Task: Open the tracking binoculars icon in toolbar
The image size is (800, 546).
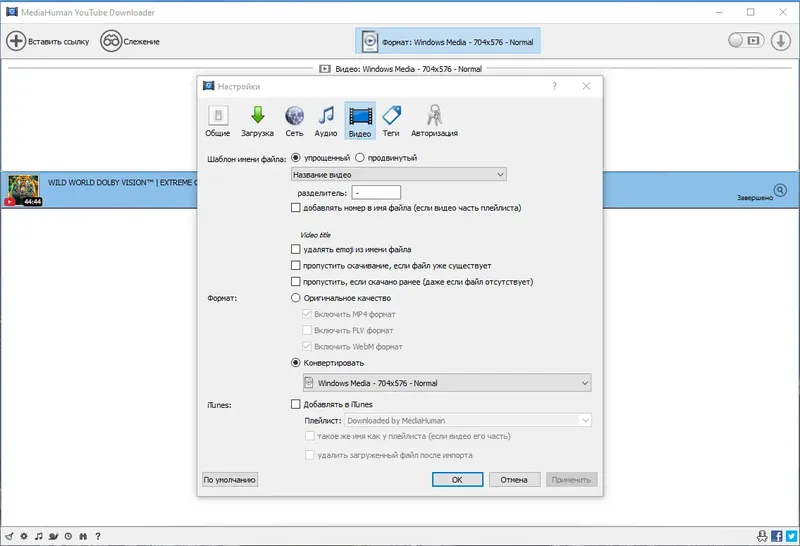Action: pos(111,41)
